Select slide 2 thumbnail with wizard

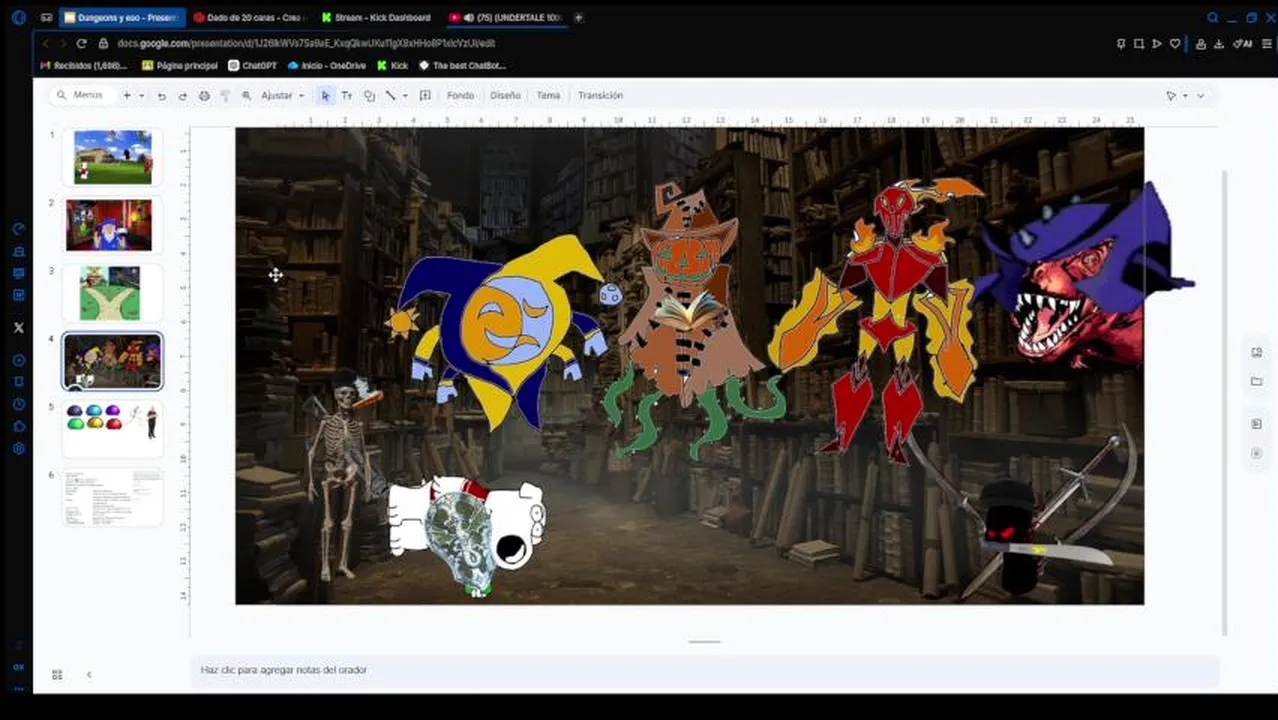click(x=109, y=225)
